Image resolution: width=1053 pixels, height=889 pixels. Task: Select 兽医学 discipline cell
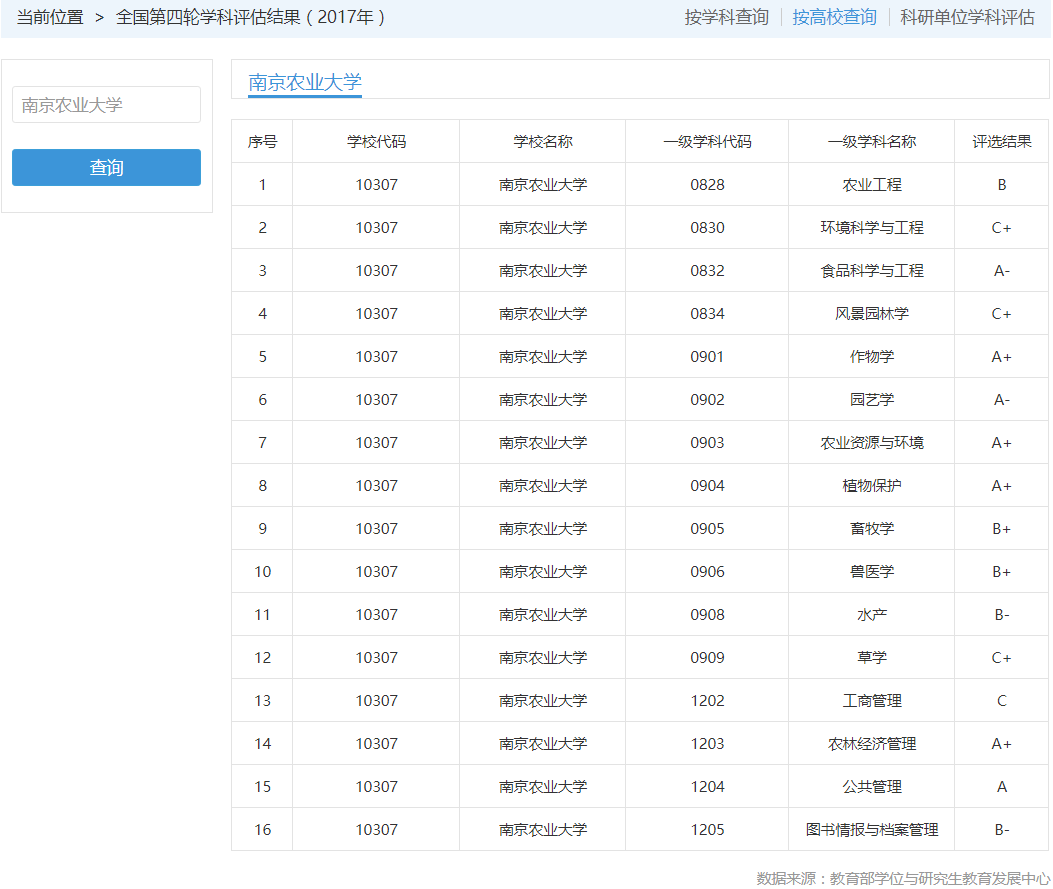[872, 571]
